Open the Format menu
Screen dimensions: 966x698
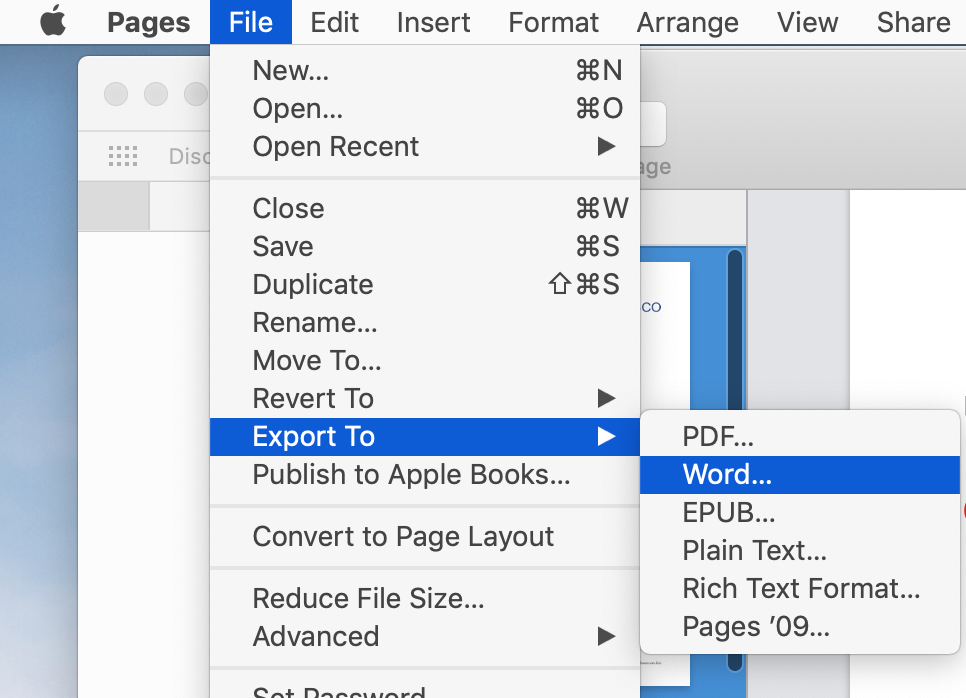point(553,22)
